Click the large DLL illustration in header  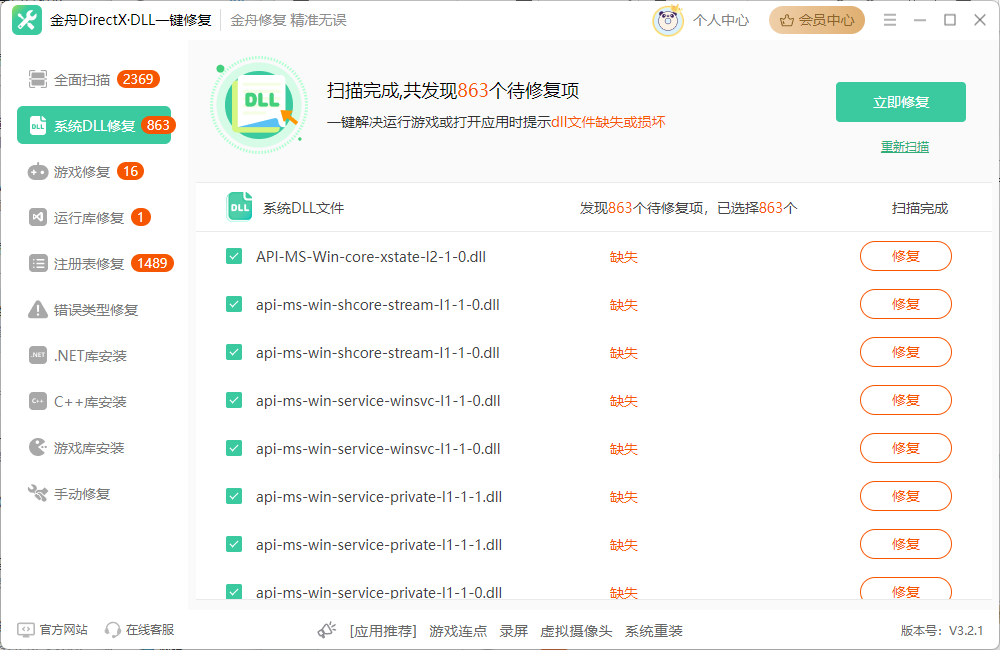259,105
